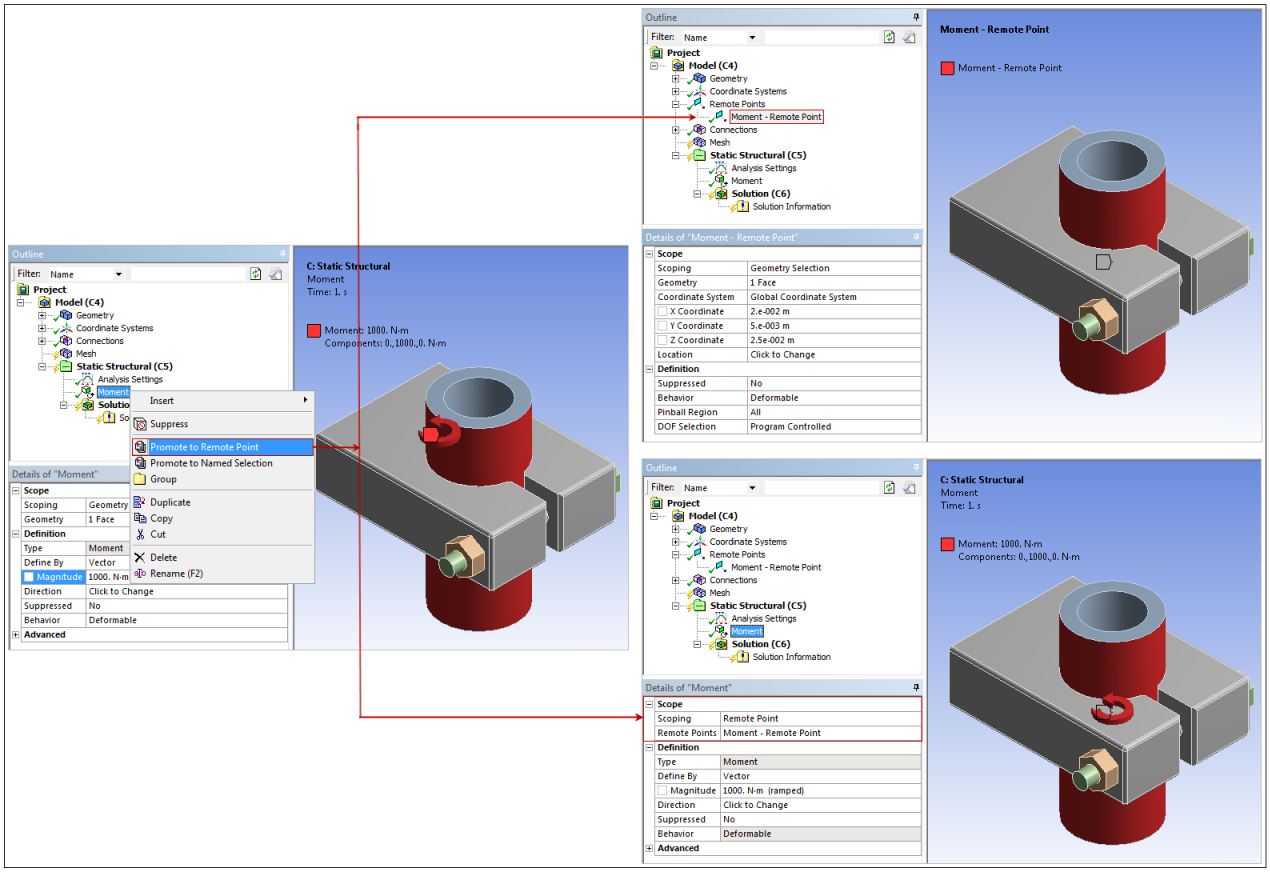1270x872 pixels.
Task: Click filter text field in bottom-right Outline
Action: [x=821, y=487]
